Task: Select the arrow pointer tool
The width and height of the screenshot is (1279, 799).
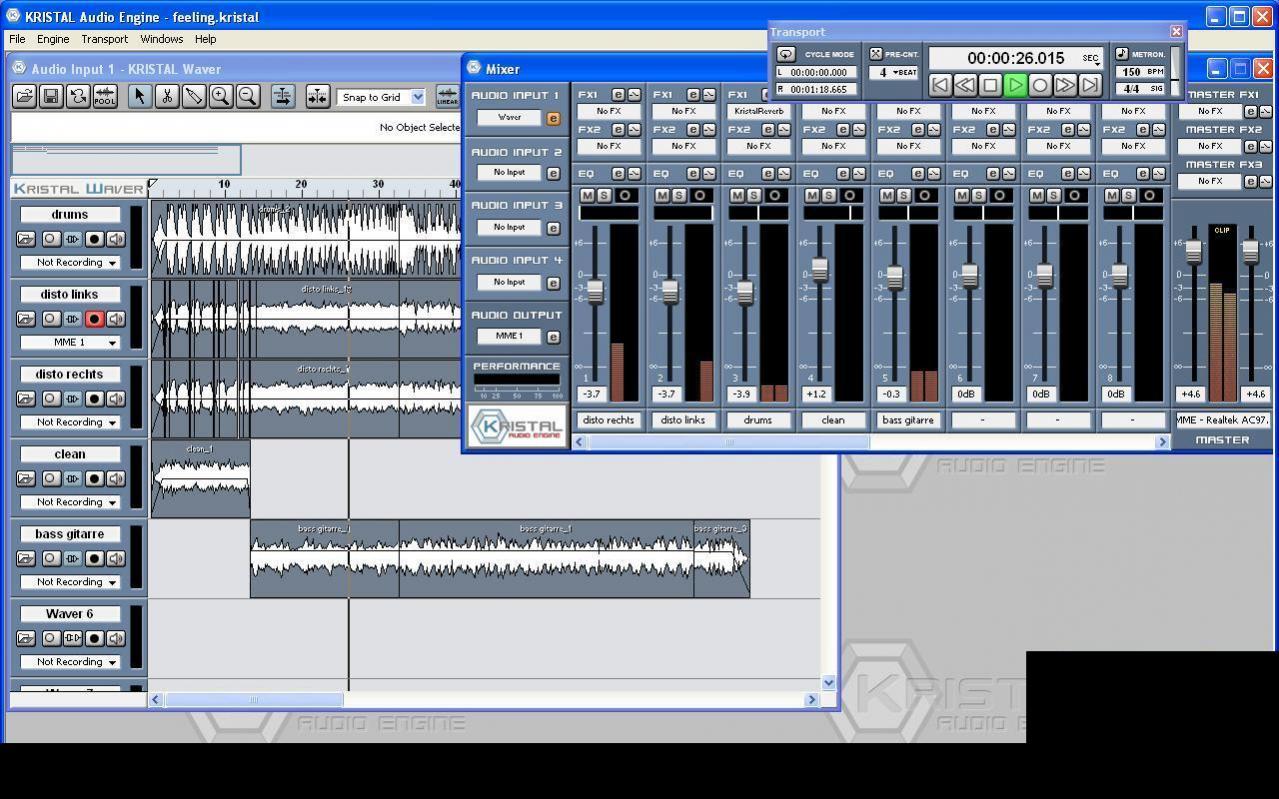Action: pyautogui.click(x=140, y=97)
